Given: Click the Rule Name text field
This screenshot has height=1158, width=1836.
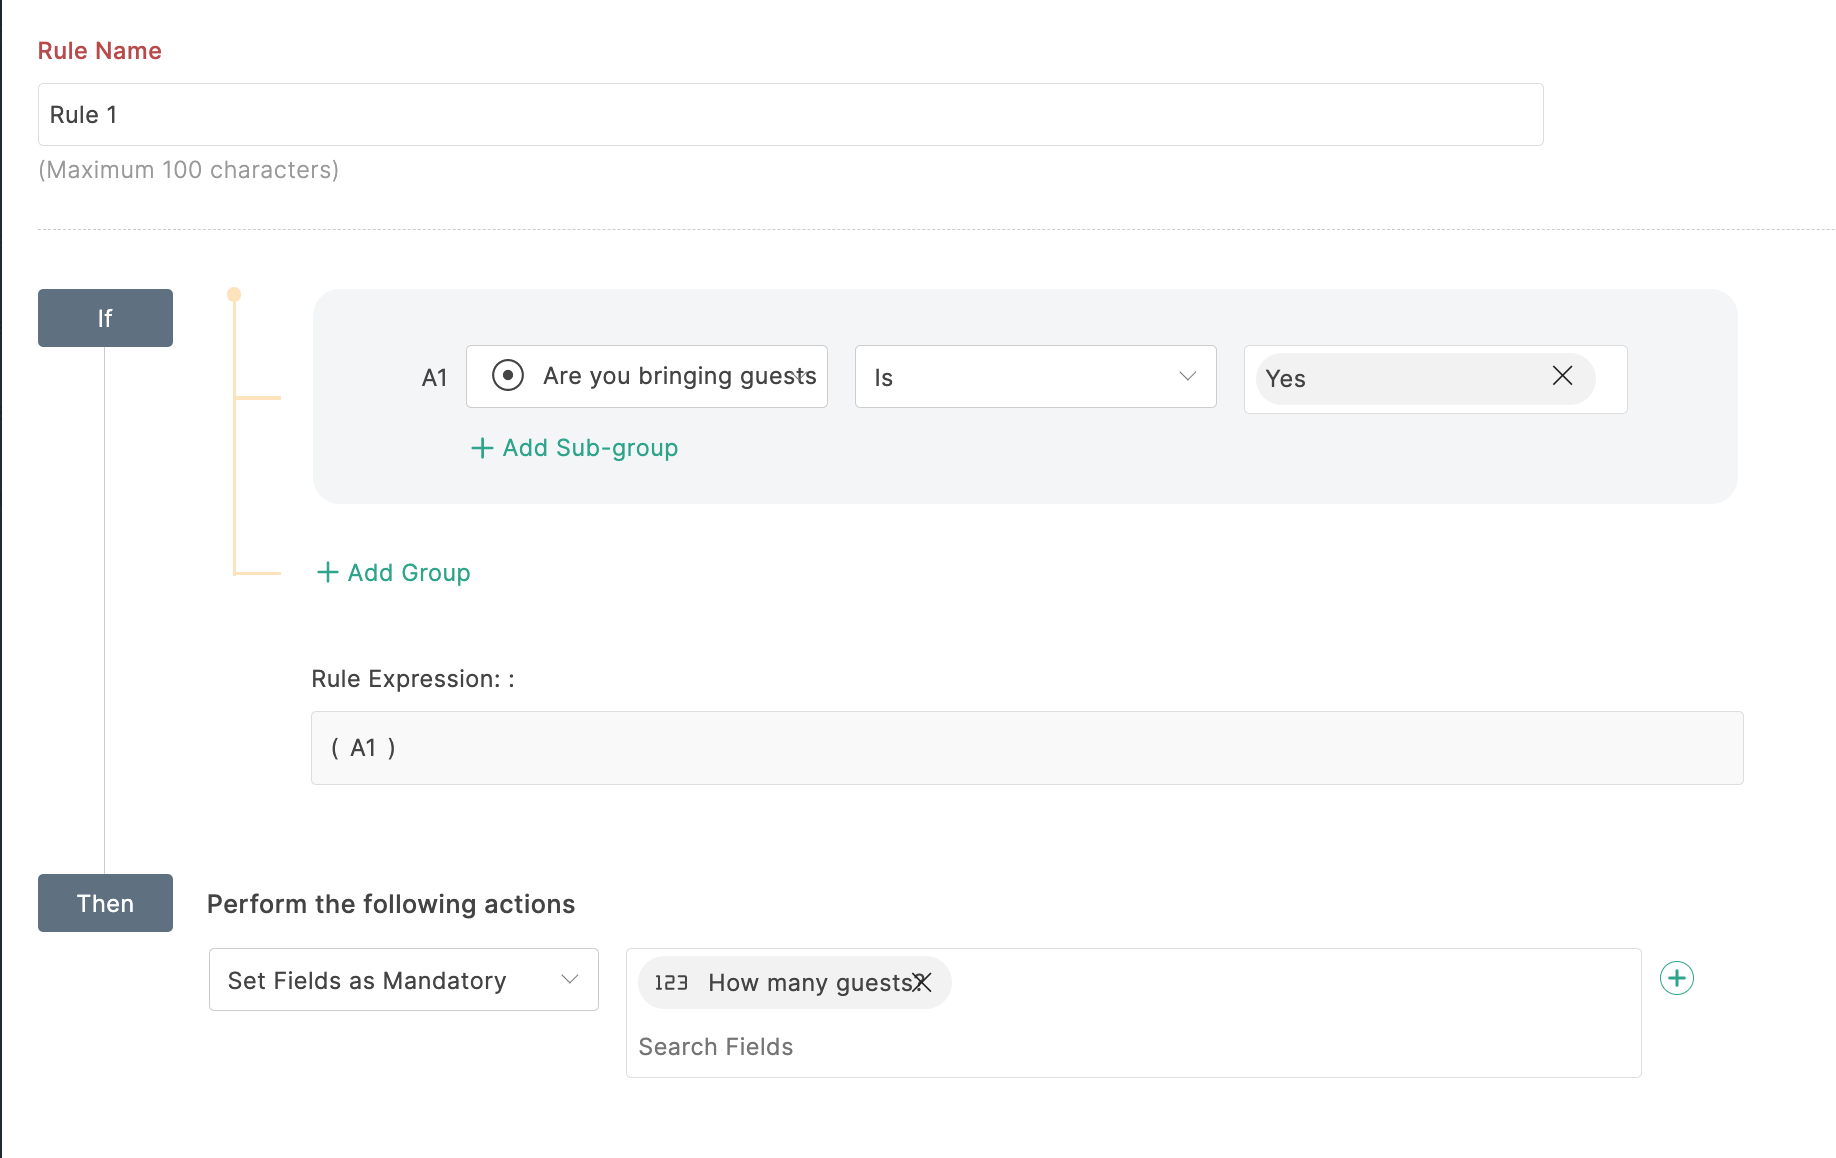Looking at the screenshot, I should tap(790, 115).
